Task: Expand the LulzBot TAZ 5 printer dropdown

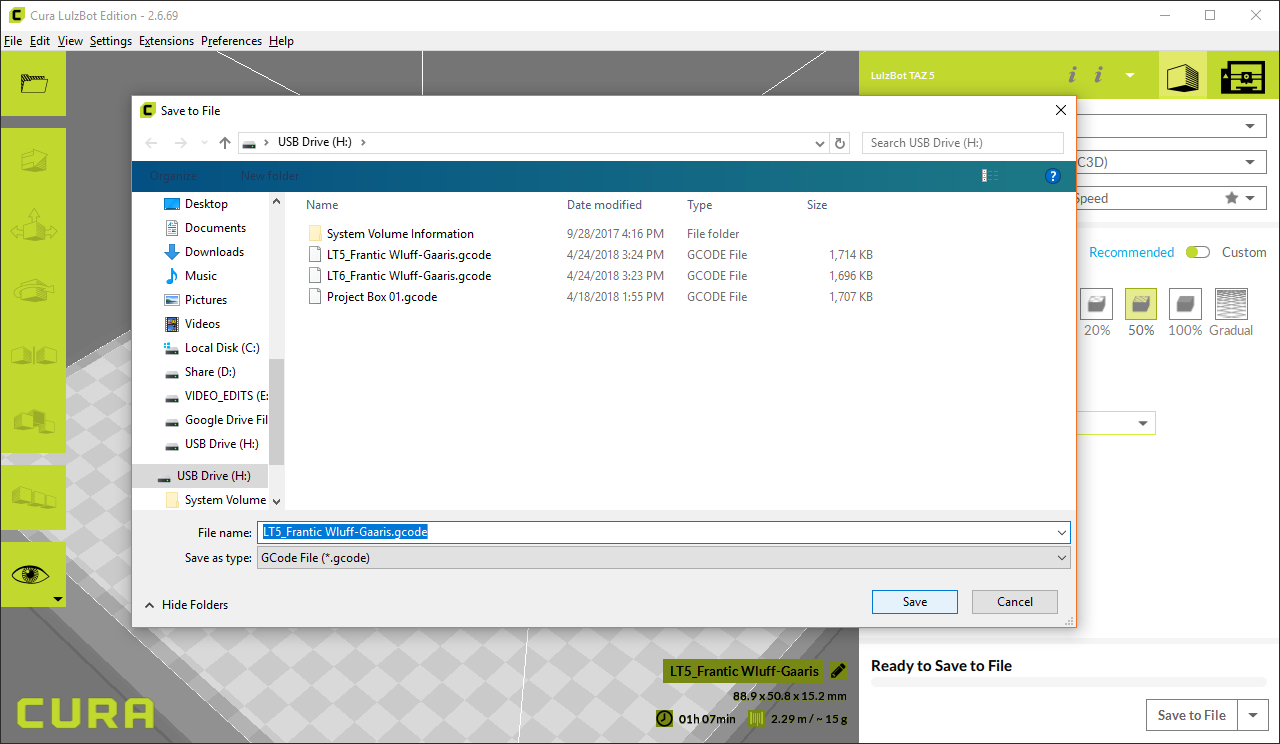Action: (x=1130, y=75)
